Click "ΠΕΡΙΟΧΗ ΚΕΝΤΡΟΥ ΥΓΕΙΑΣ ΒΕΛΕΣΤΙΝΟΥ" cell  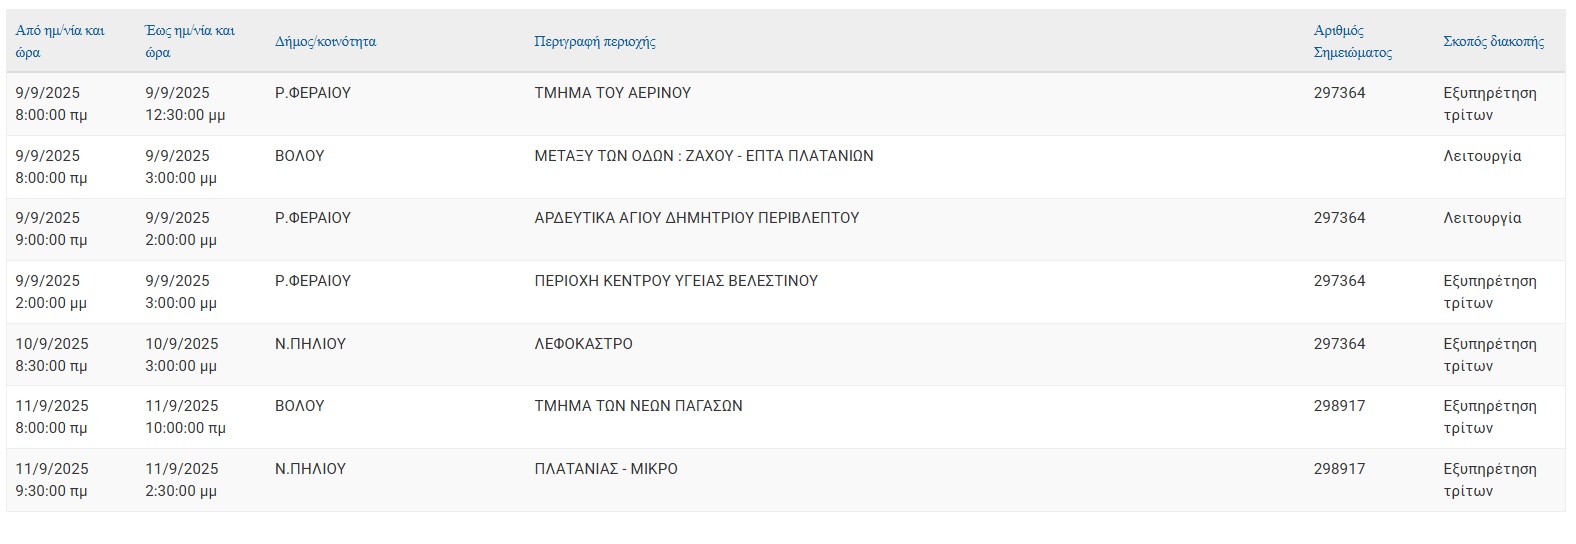click(x=676, y=281)
